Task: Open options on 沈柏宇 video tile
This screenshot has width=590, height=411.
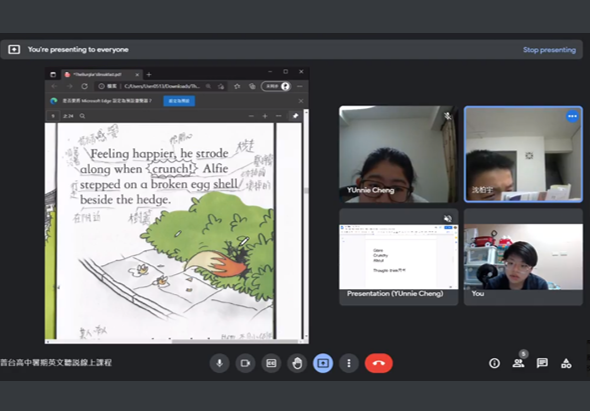Action: point(572,116)
